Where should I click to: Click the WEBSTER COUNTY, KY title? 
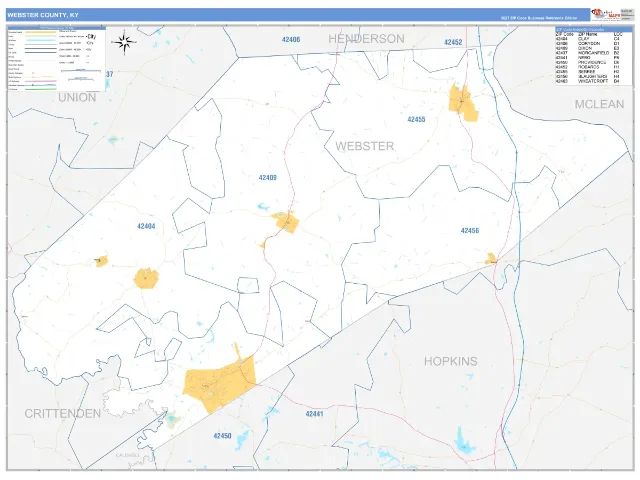[x=43, y=15]
